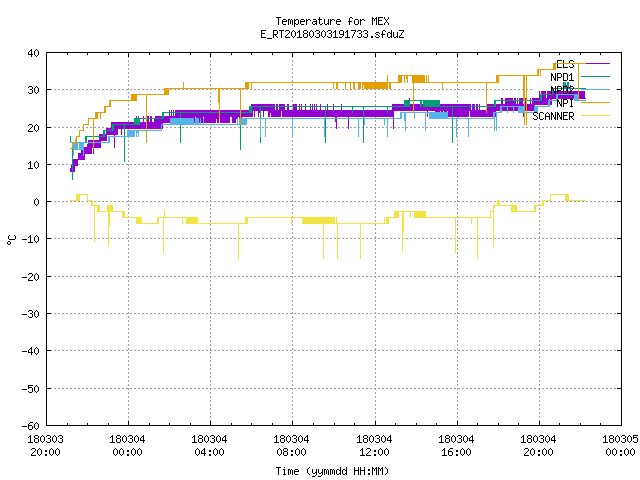Screen dimensions: 640x480
Task: Click the NPD1 legend label
Action: 562,77
